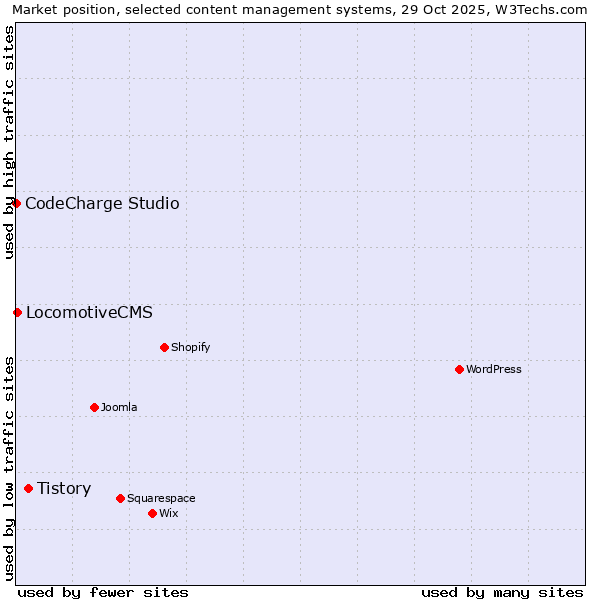The height and width of the screenshot is (600, 600).
Task: Click the Squarespace red marker
Action: point(120,498)
